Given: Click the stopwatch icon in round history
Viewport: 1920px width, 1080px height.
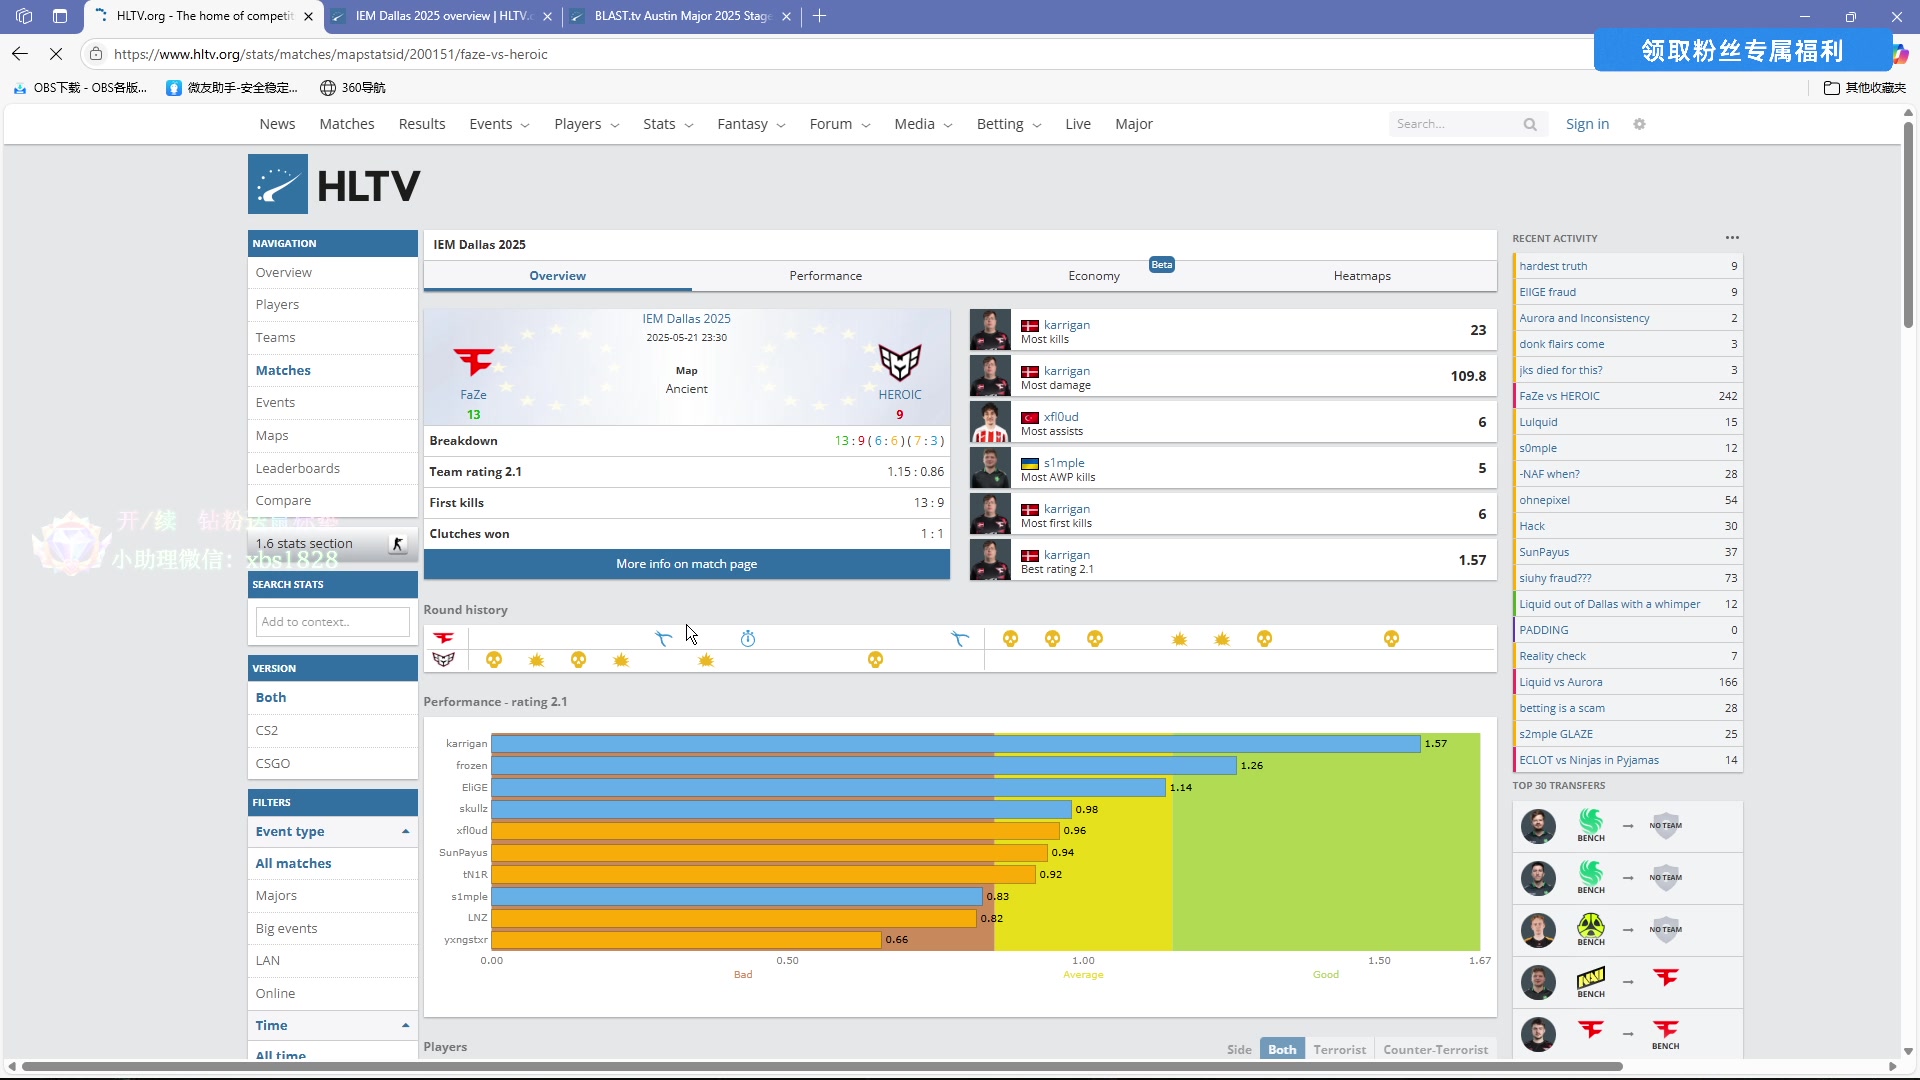Looking at the screenshot, I should click(748, 638).
